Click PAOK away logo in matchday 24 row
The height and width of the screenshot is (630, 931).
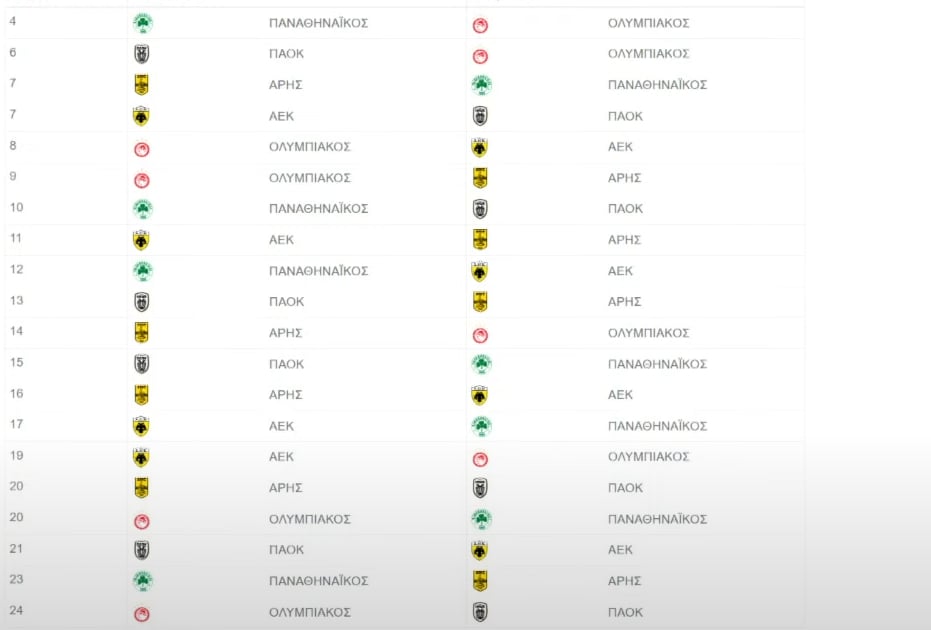[x=480, y=612]
